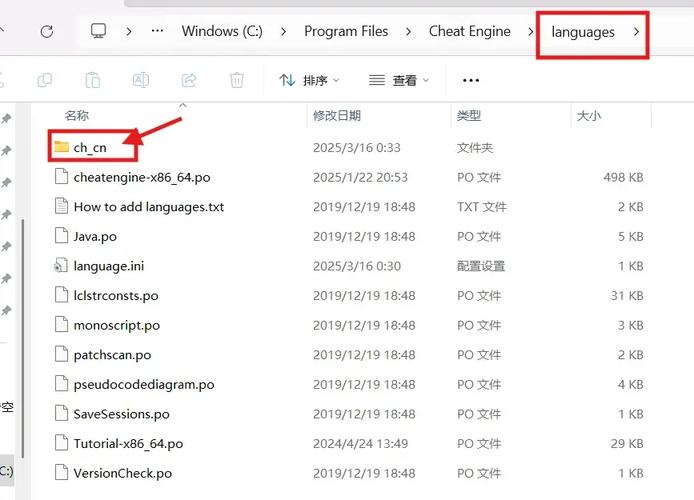Screen dimensions: 694x500
Task: Click the cheatengine-x86_64.po file icon
Action: tap(61, 177)
